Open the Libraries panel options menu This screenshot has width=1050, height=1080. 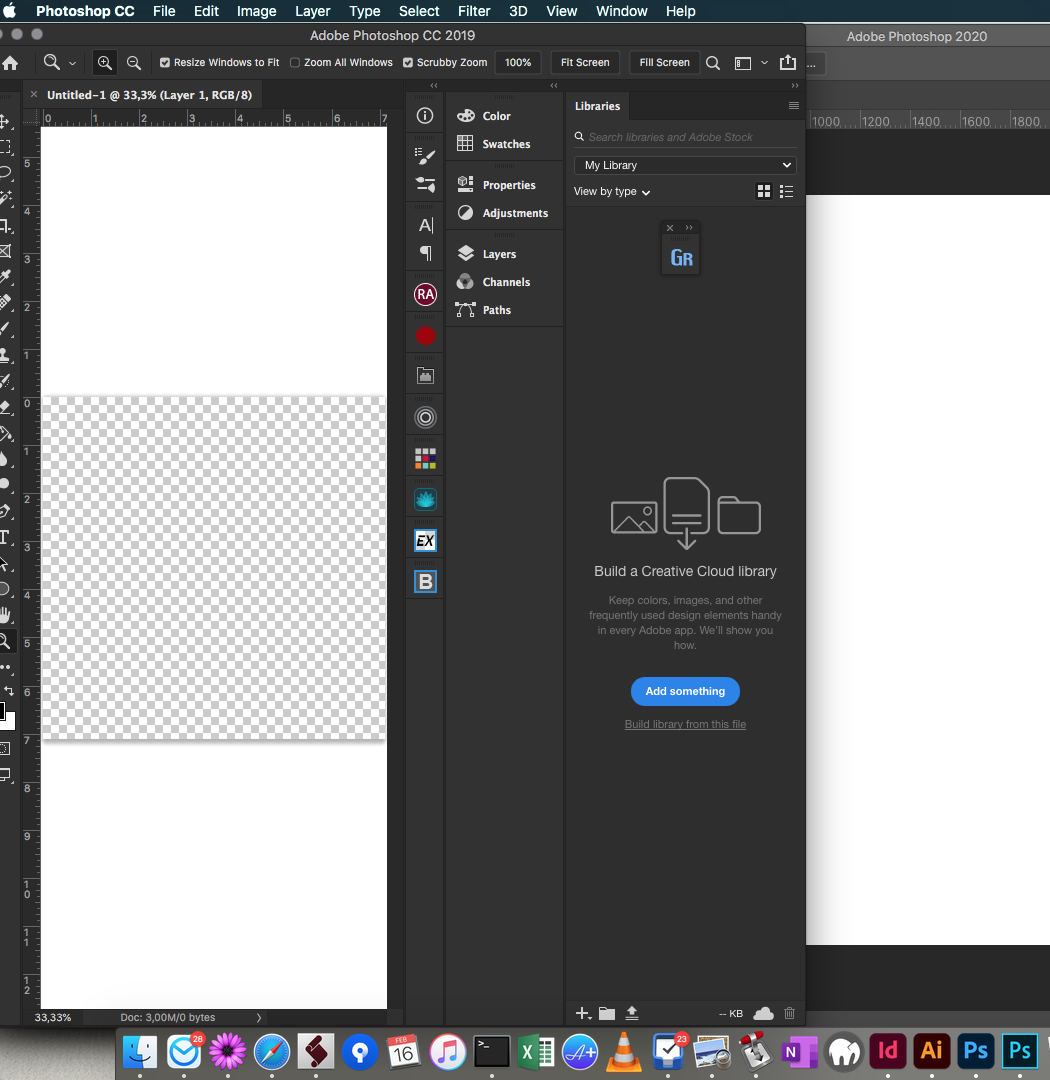794,106
